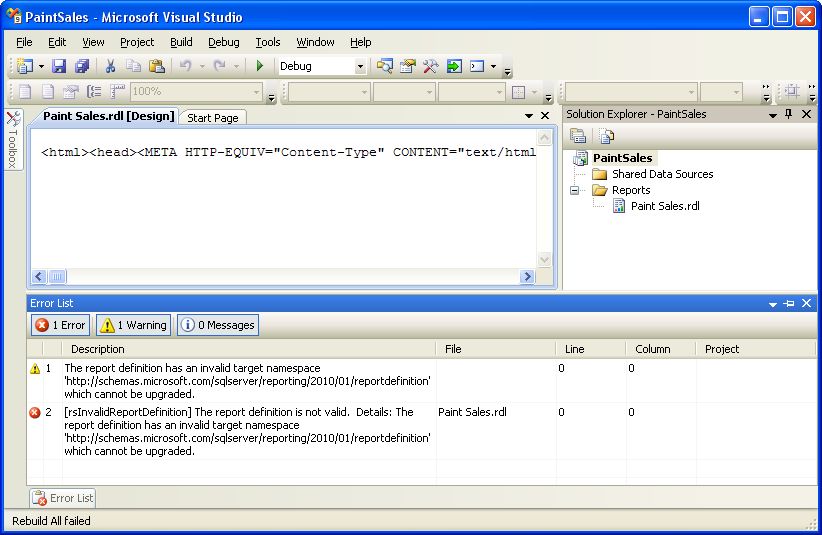The height and width of the screenshot is (535, 822).
Task: Open the Command Window icon dropdown arrow
Action: pyautogui.click(x=493, y=66)
